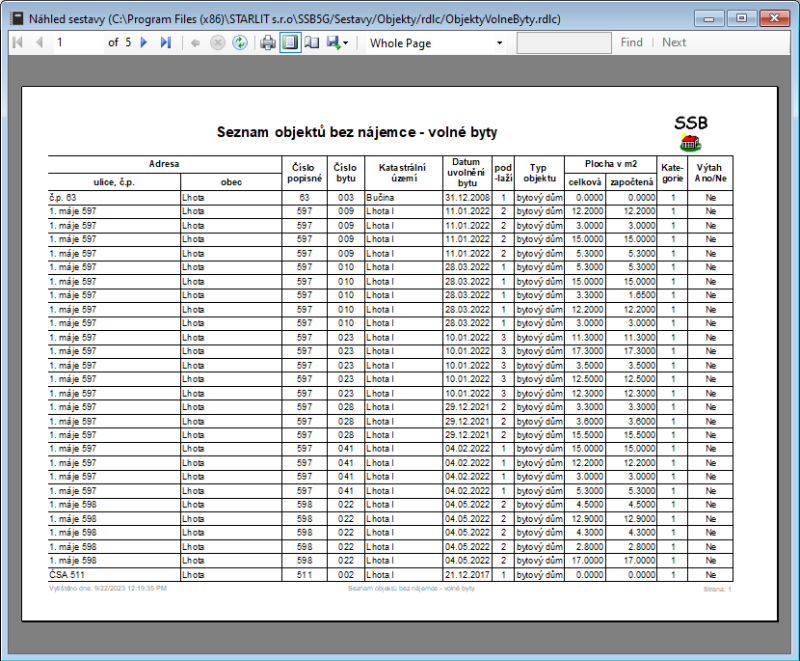
Task: Click the current page number field
Action: tap(78, 43)
